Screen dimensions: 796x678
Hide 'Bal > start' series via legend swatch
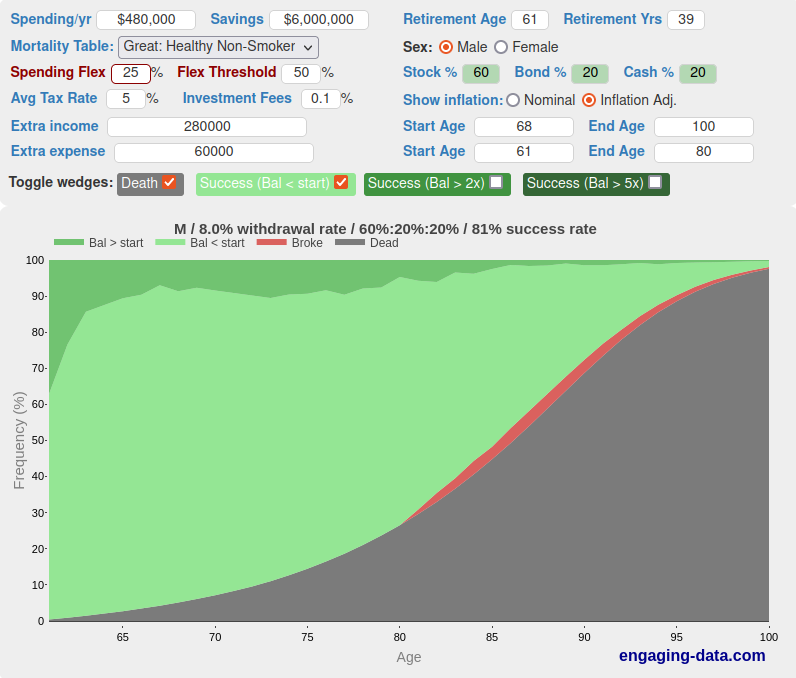coord(69,243)
